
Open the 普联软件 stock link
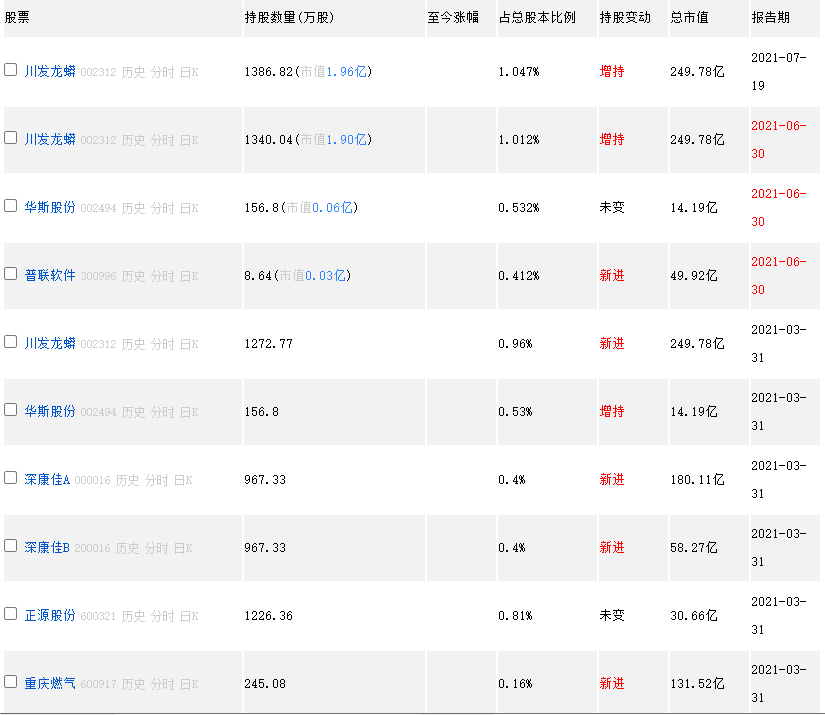(x=50, y=275)
